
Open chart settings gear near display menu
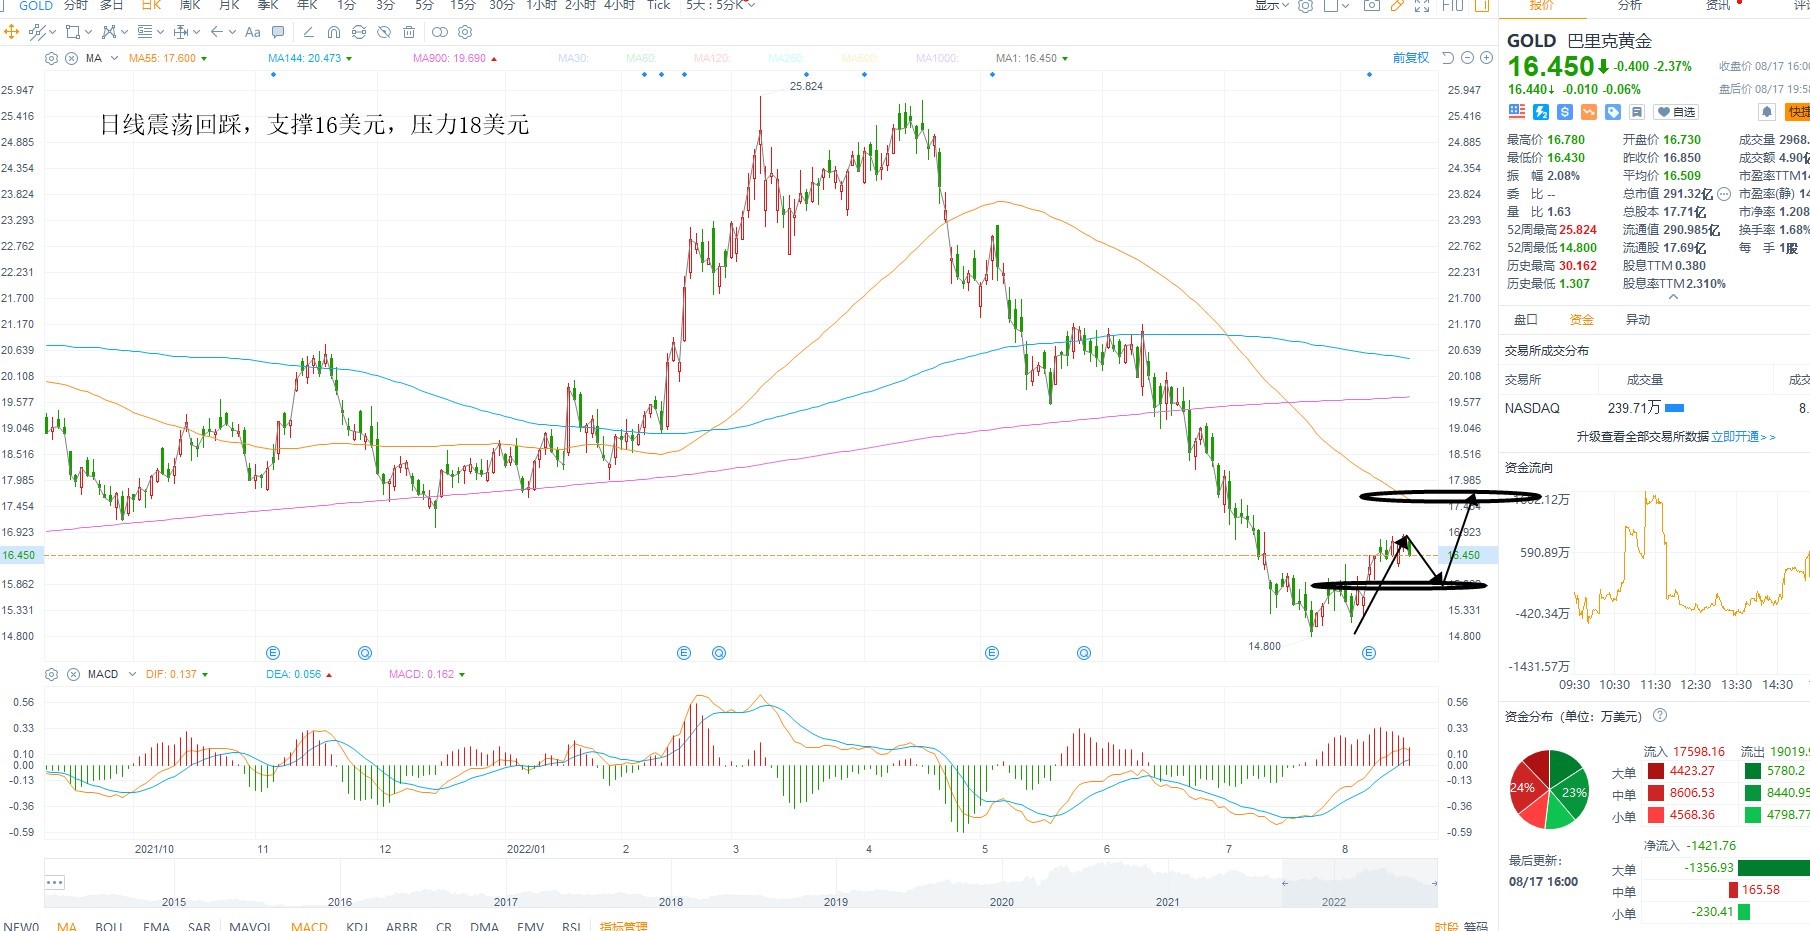coord(1305,5)
